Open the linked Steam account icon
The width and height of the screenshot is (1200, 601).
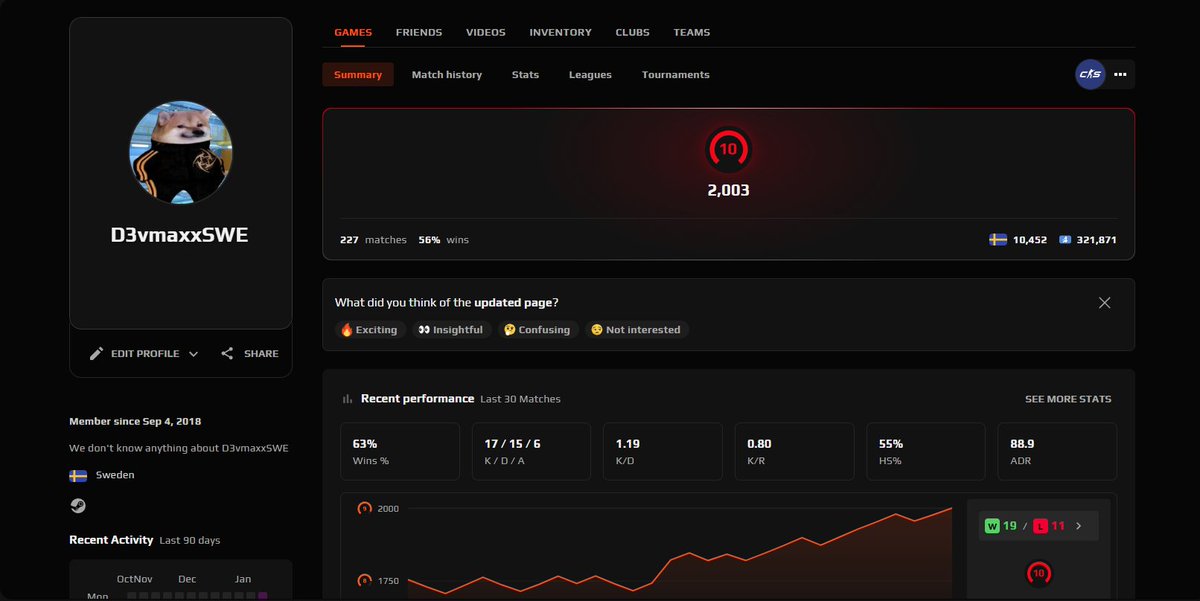coord(78,506)
